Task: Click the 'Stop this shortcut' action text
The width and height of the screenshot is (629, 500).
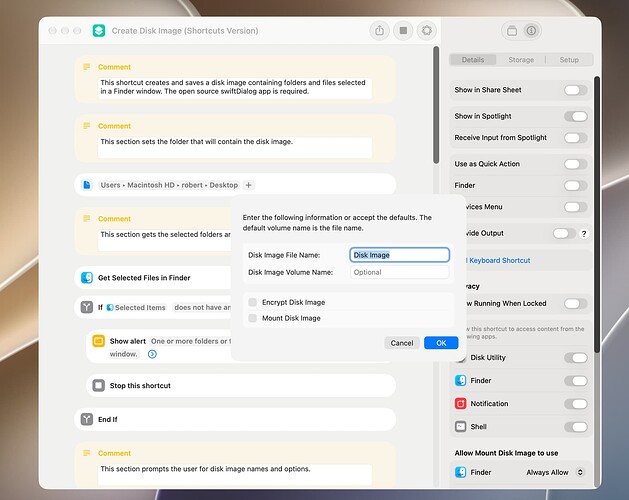Action: pyautogui.click(x=140, y=386)
